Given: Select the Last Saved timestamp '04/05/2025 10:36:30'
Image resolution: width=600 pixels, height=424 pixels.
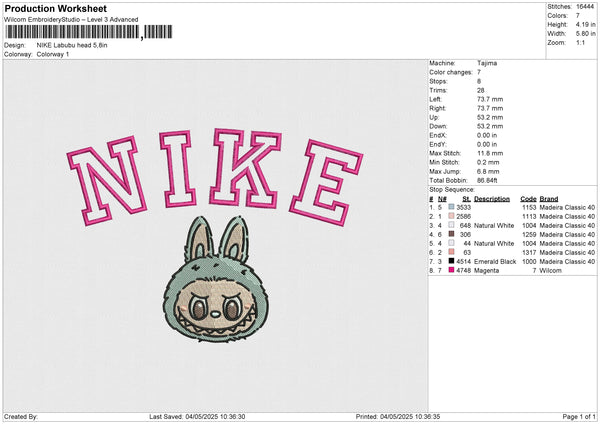Looking at the screenshot, I should point(215,416).
